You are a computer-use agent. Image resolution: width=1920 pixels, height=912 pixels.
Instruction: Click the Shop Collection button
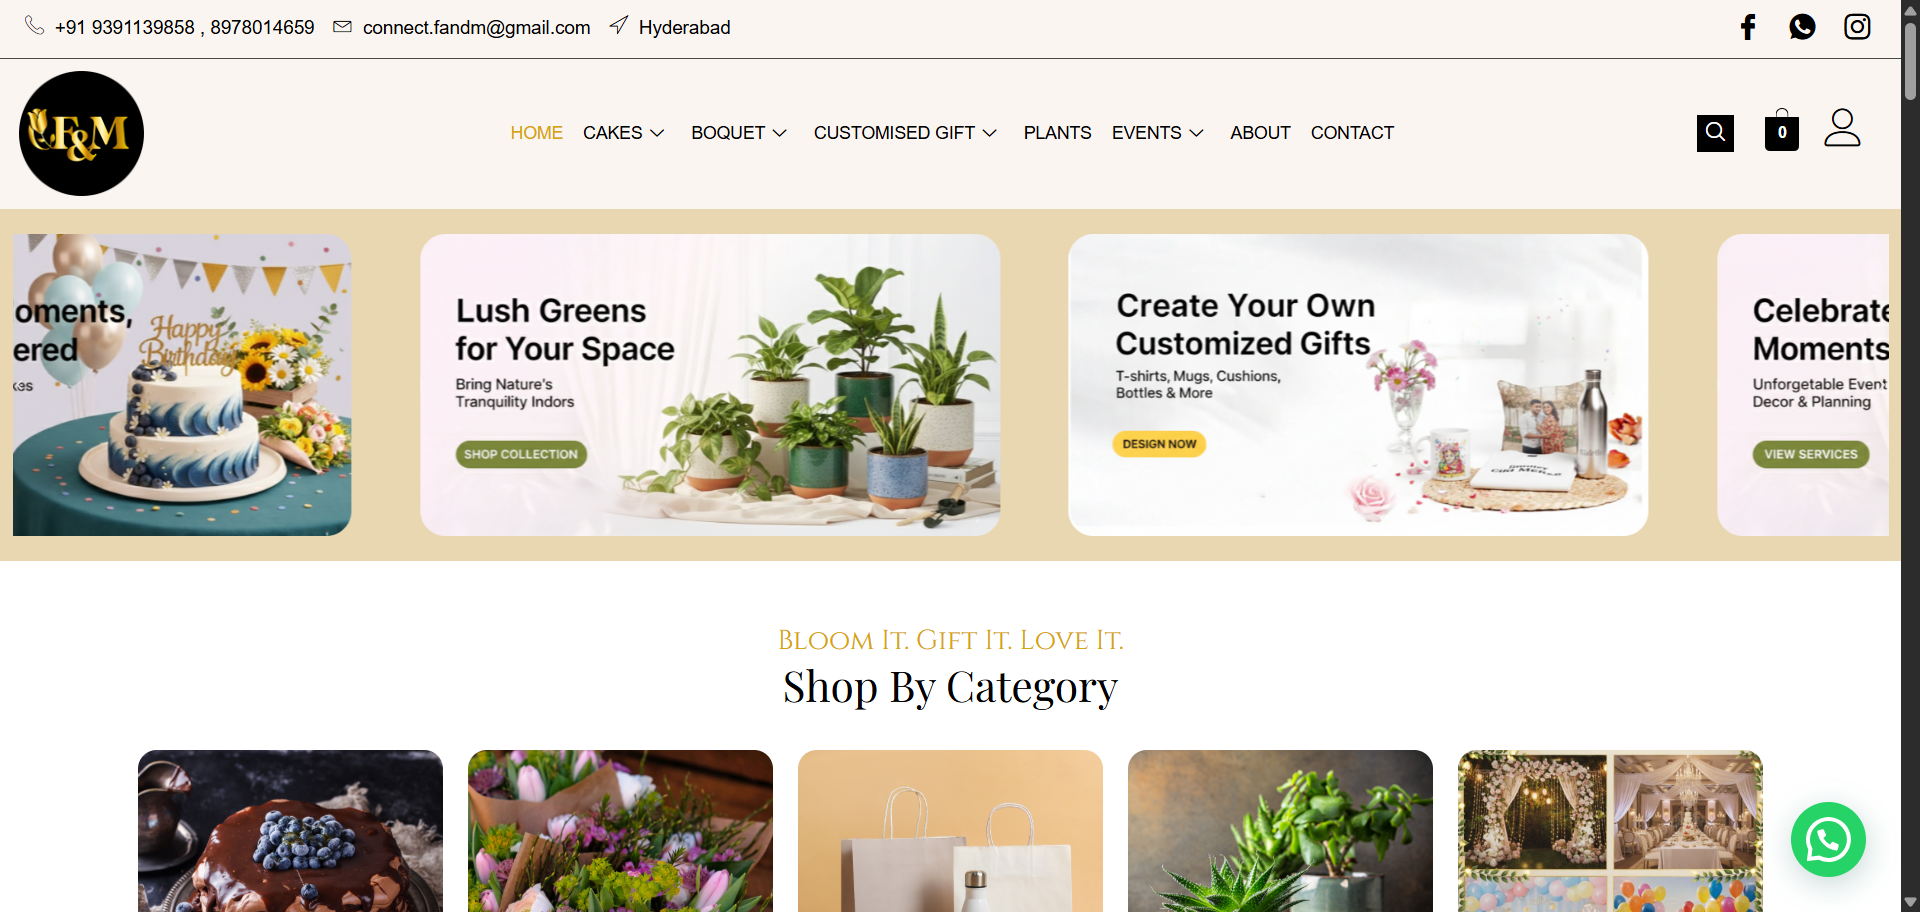[x=521, y=454]
